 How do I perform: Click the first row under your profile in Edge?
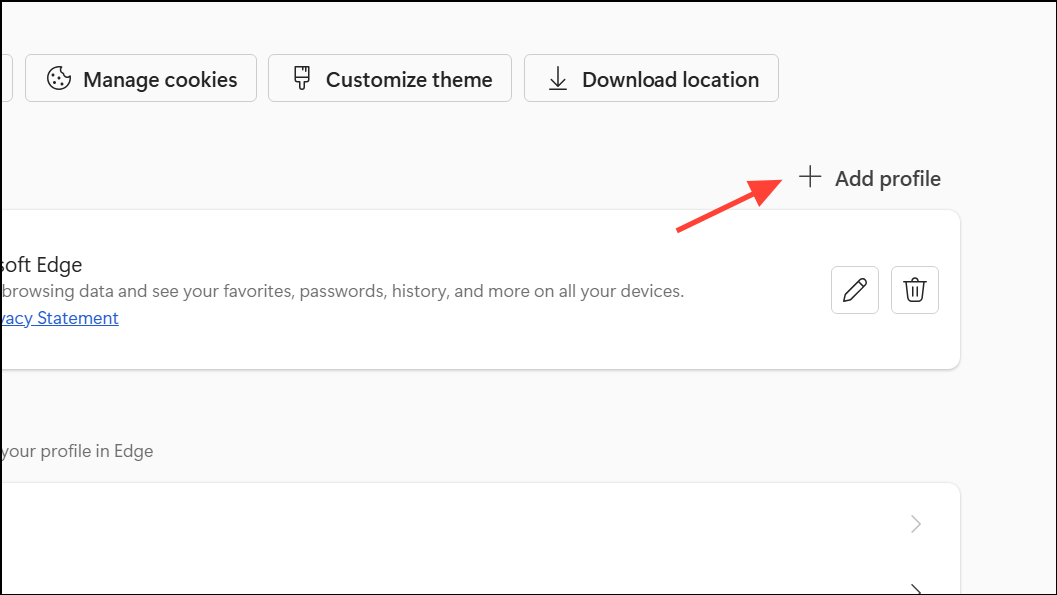click(481, 524)
